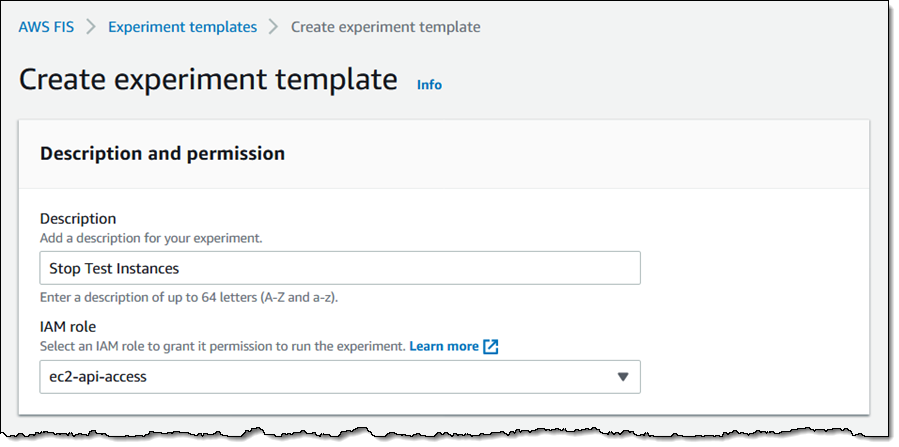Click the 'Stop Test Instances' text in field

[115, 268]
